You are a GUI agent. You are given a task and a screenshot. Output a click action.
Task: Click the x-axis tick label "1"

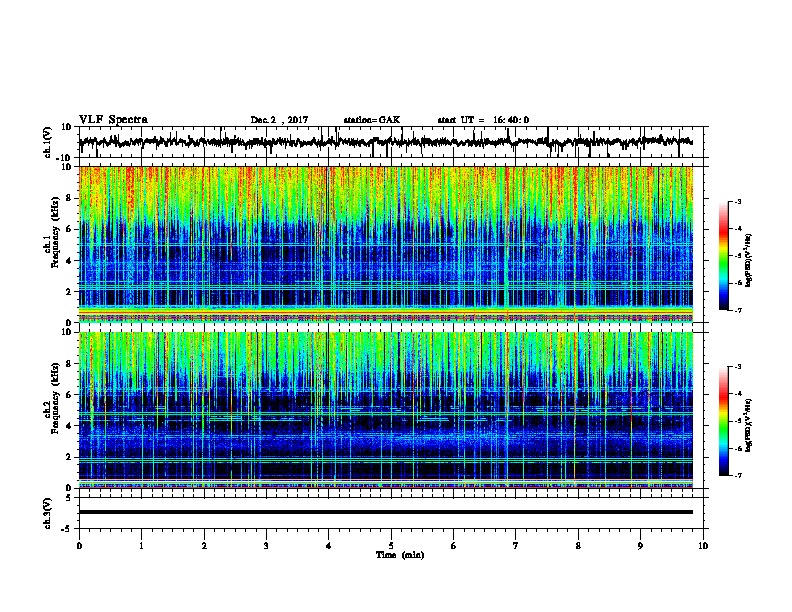coord(141,545)
